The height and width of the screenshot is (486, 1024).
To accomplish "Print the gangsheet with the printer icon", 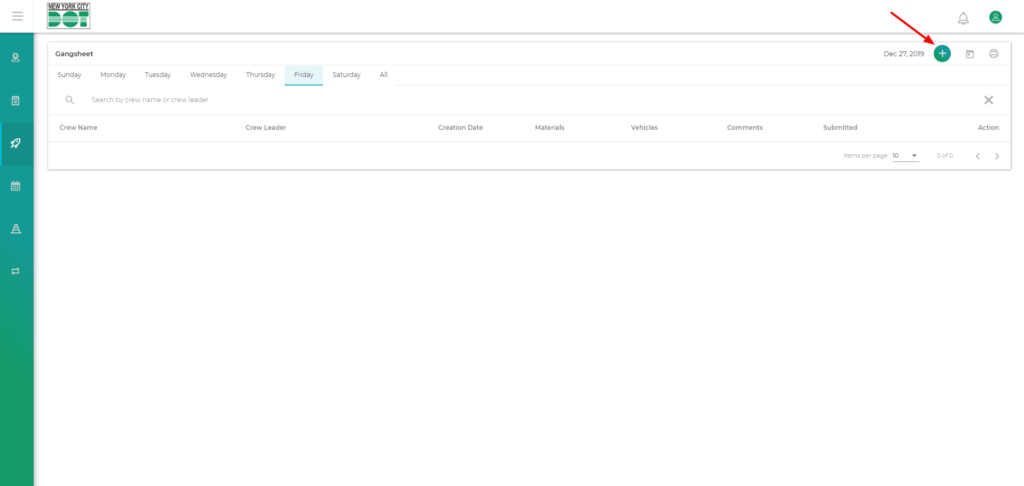I will pyautogui.click(x=993, y=54).
